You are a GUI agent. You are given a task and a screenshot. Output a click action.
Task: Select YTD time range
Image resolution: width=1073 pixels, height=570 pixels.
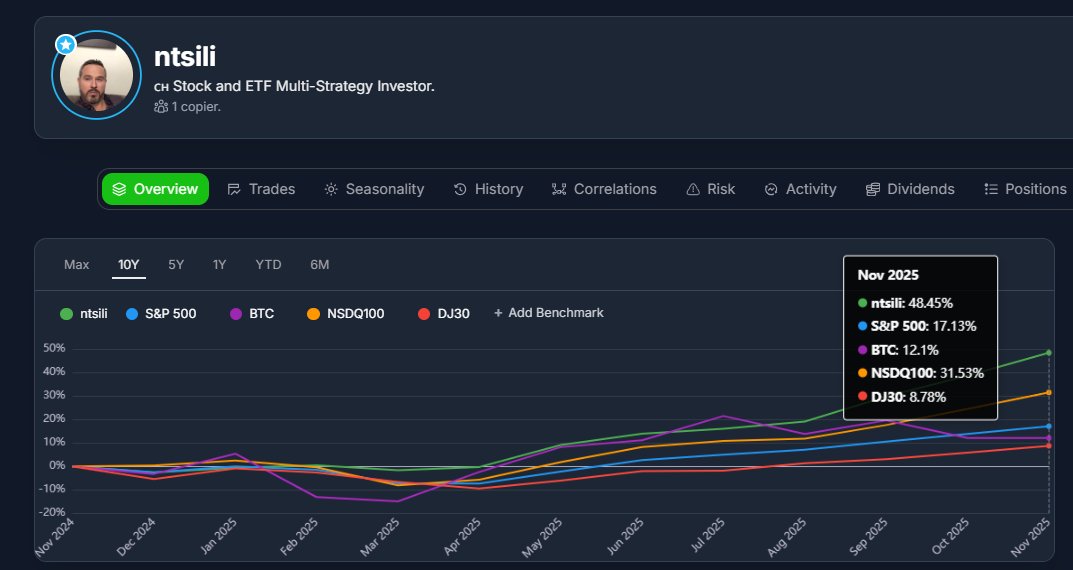268,265
